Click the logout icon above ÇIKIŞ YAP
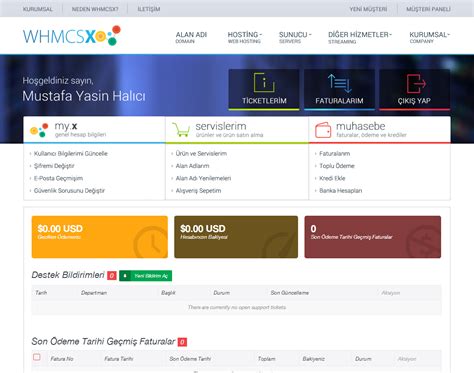 click(x=416, y=84)
